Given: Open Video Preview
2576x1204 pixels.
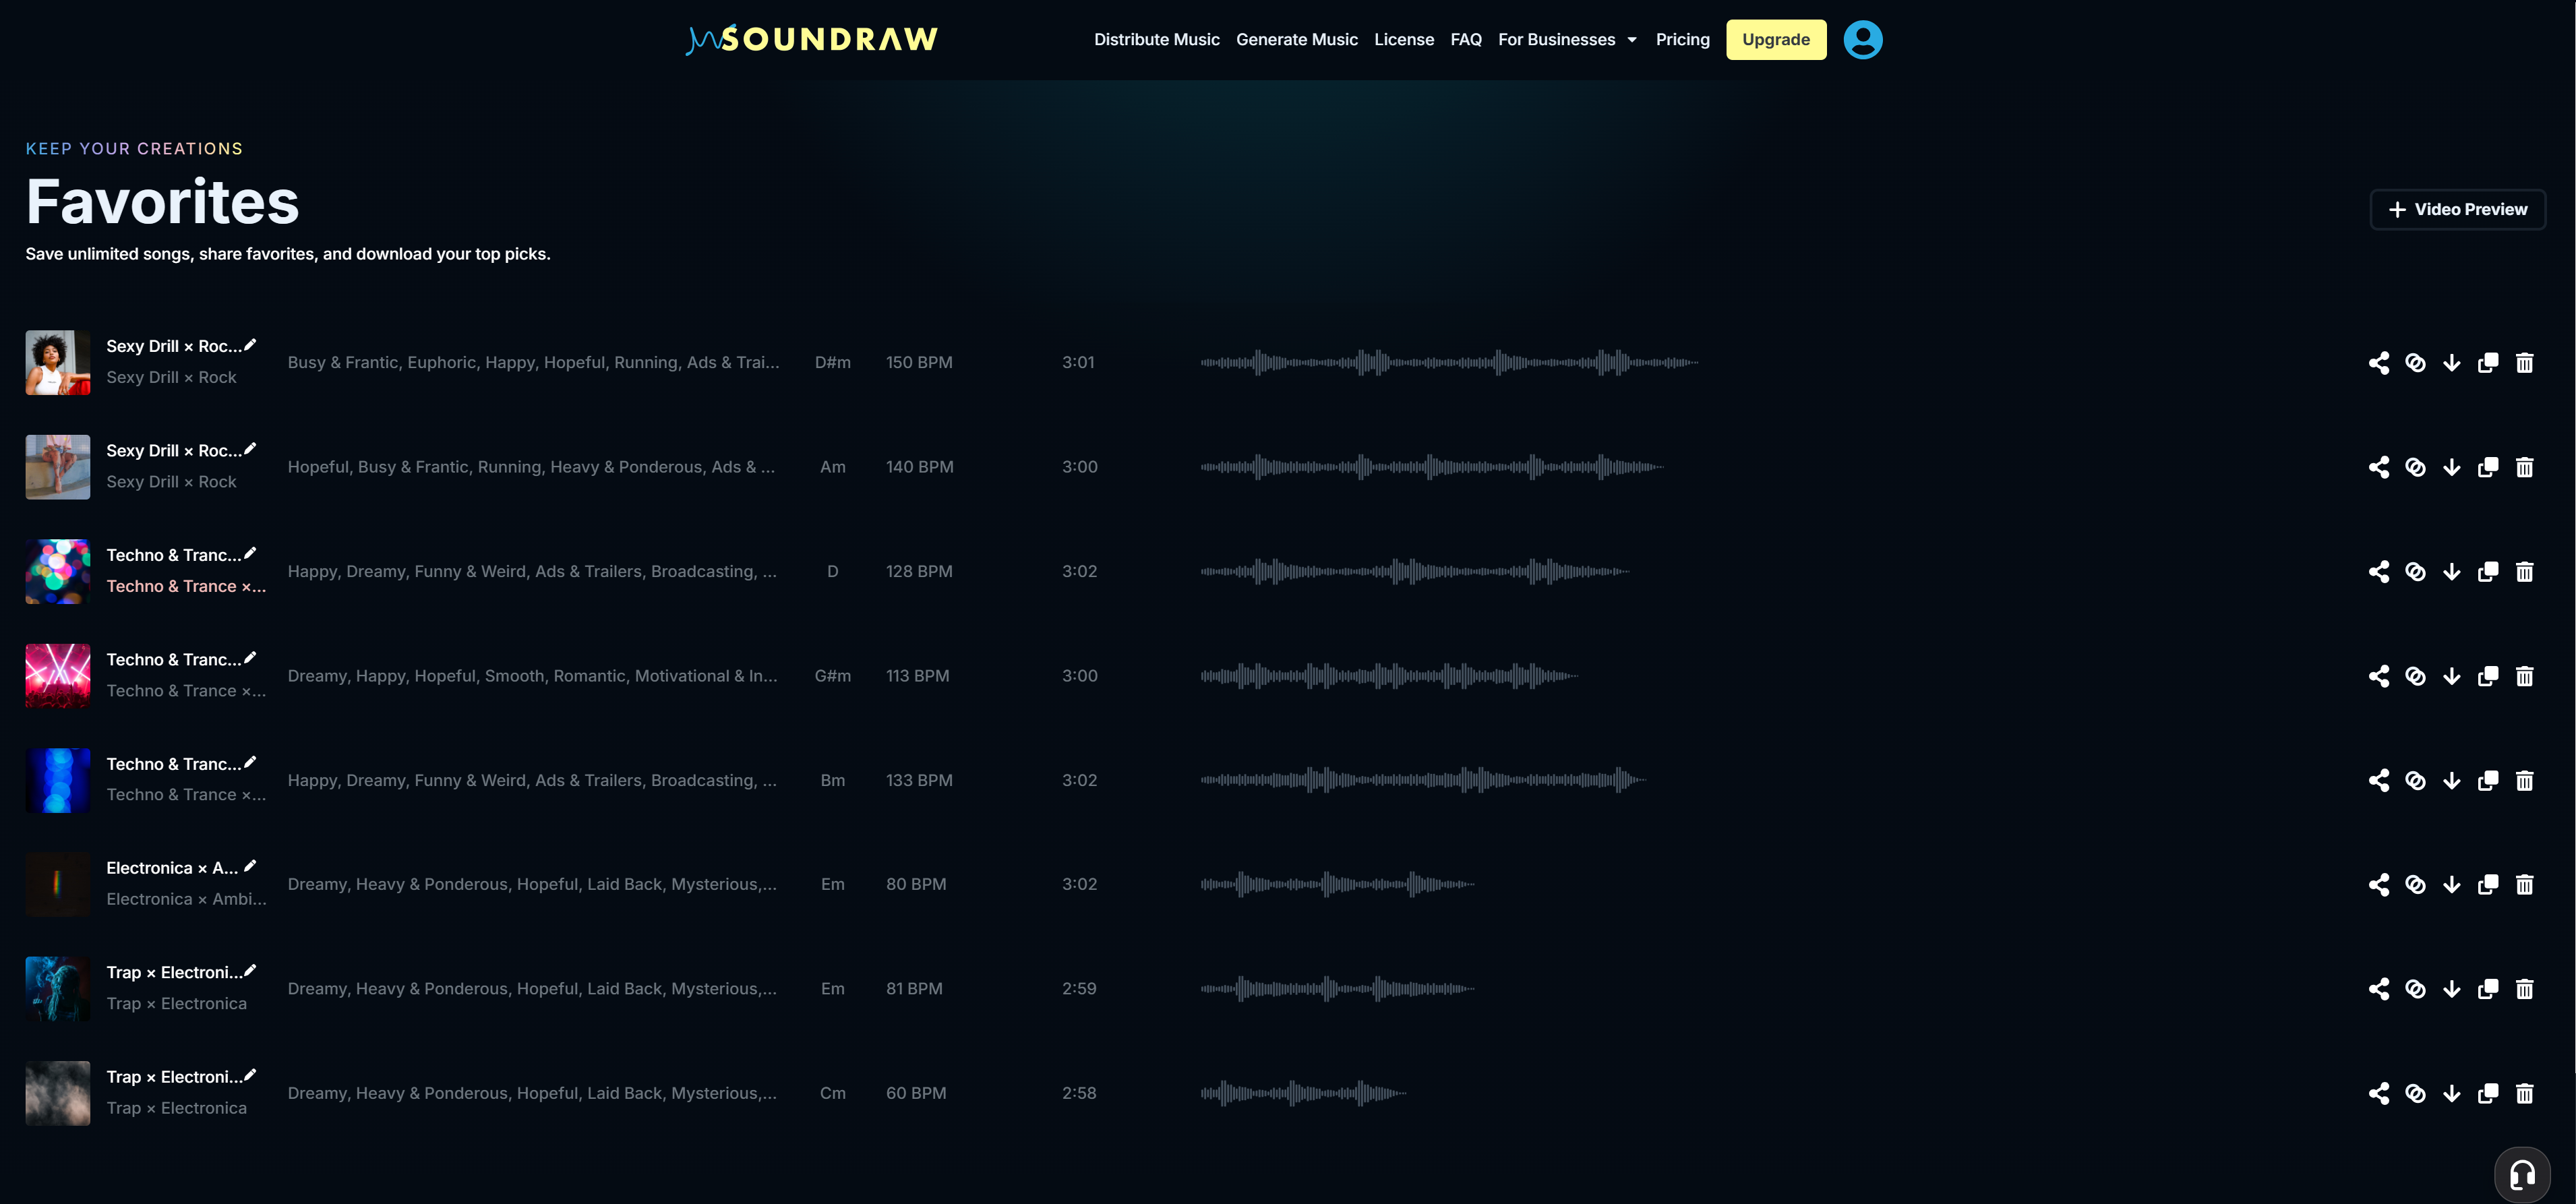Looking at the screenshot, I should (2458, 209).
